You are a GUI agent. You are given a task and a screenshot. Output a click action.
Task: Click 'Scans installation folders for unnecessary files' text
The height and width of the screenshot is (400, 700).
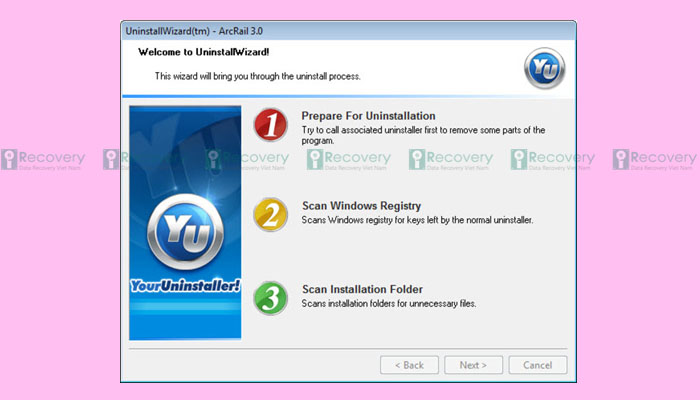tap(389, 304)
